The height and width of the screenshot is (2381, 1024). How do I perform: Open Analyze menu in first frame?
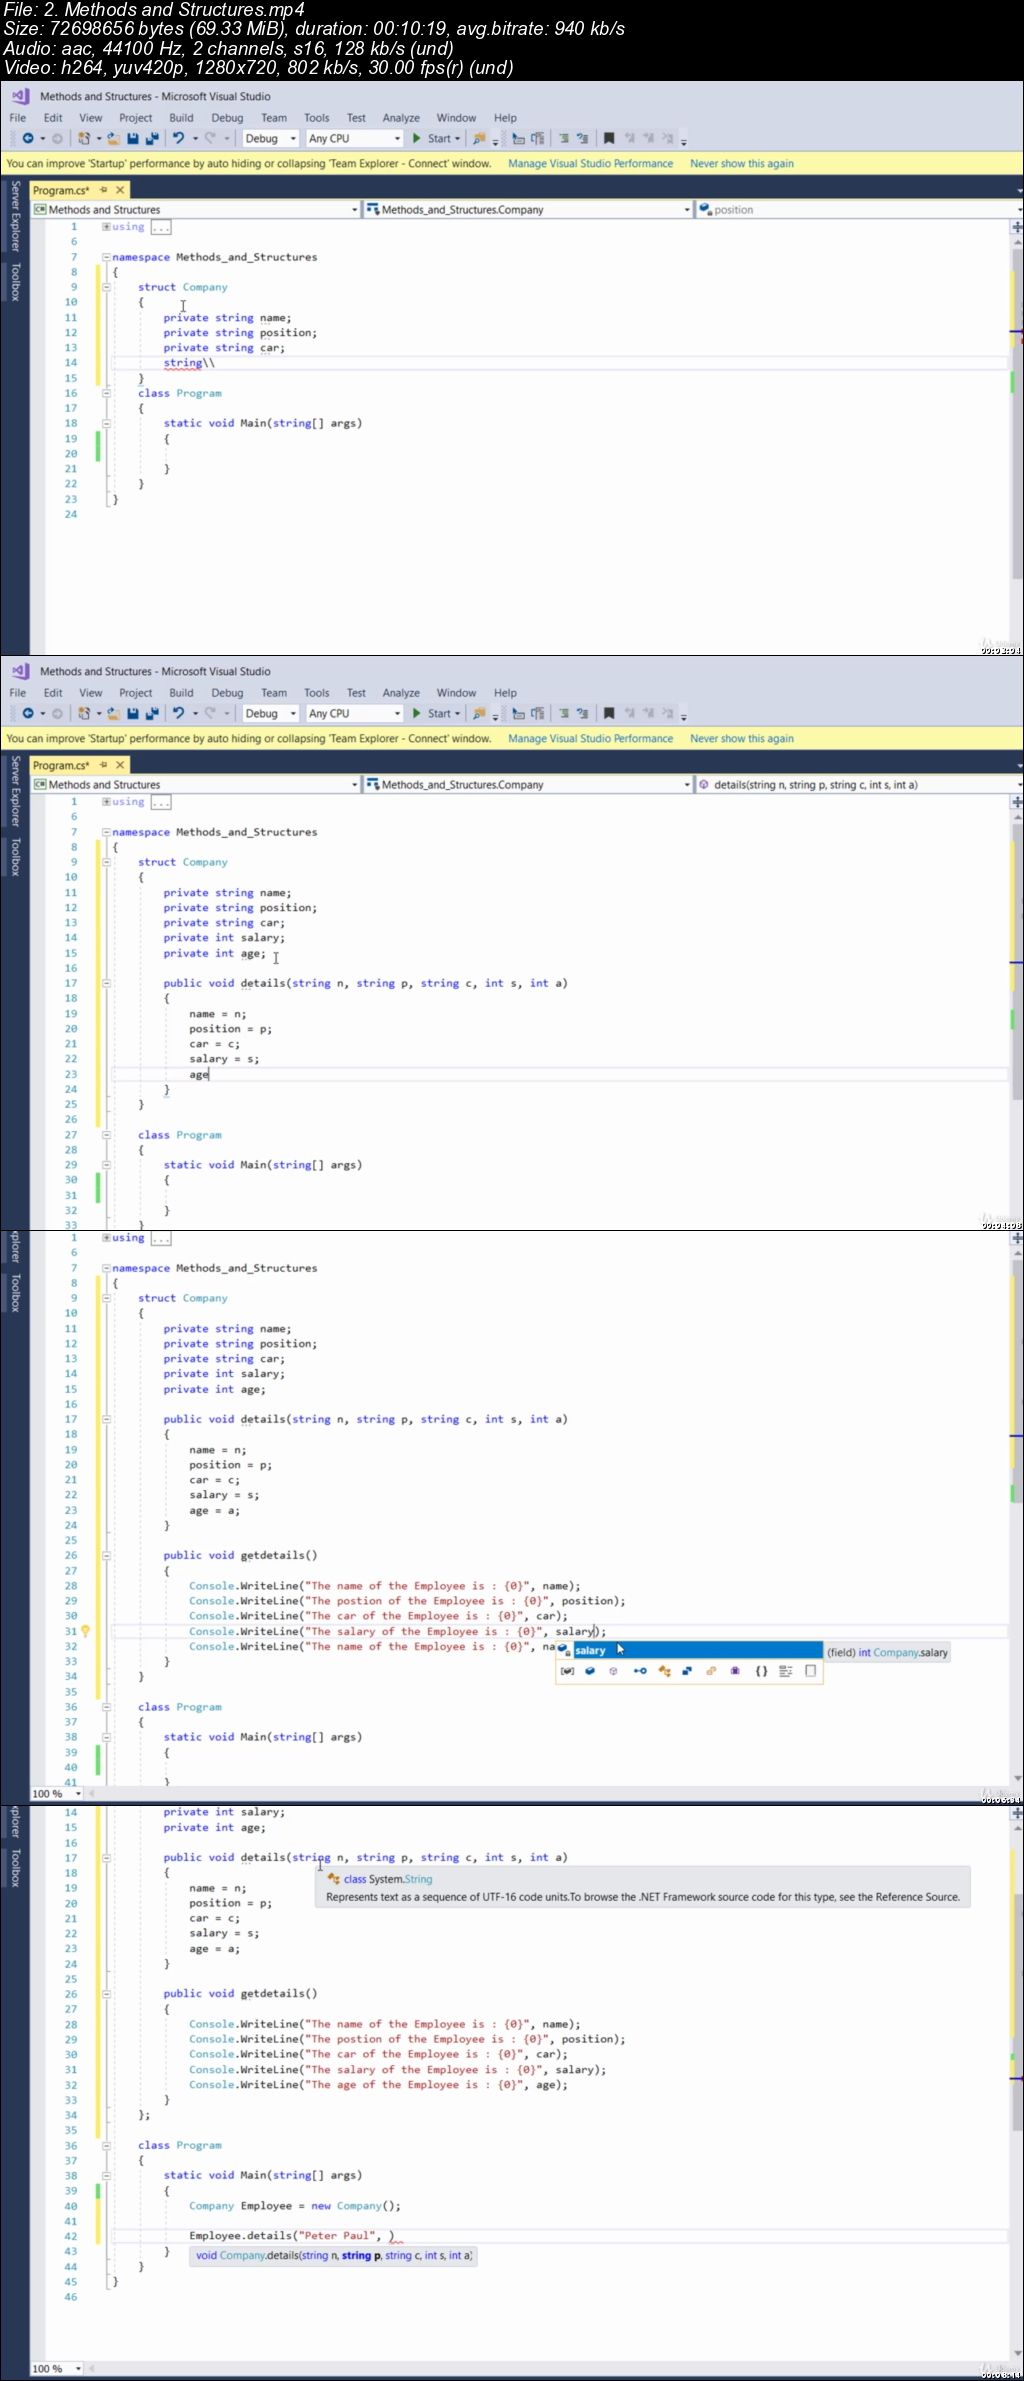point(401,118)
